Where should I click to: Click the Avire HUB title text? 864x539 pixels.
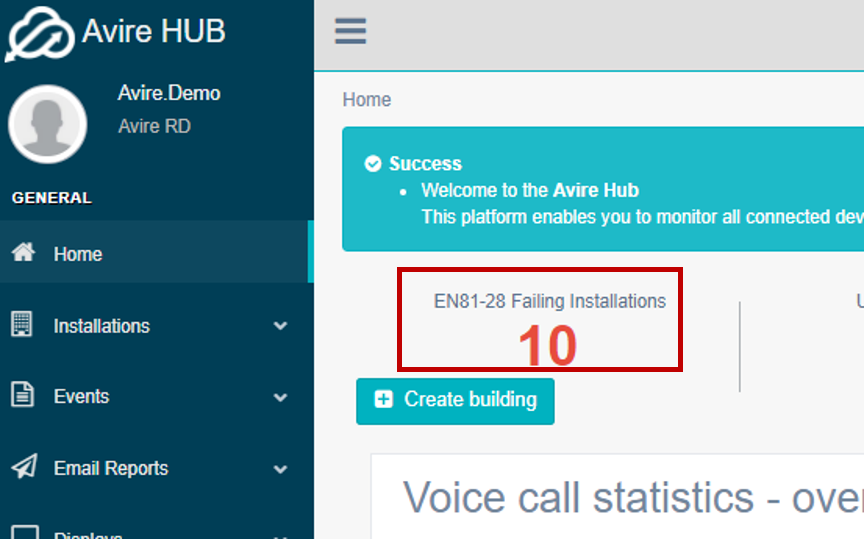coord(154,31)
